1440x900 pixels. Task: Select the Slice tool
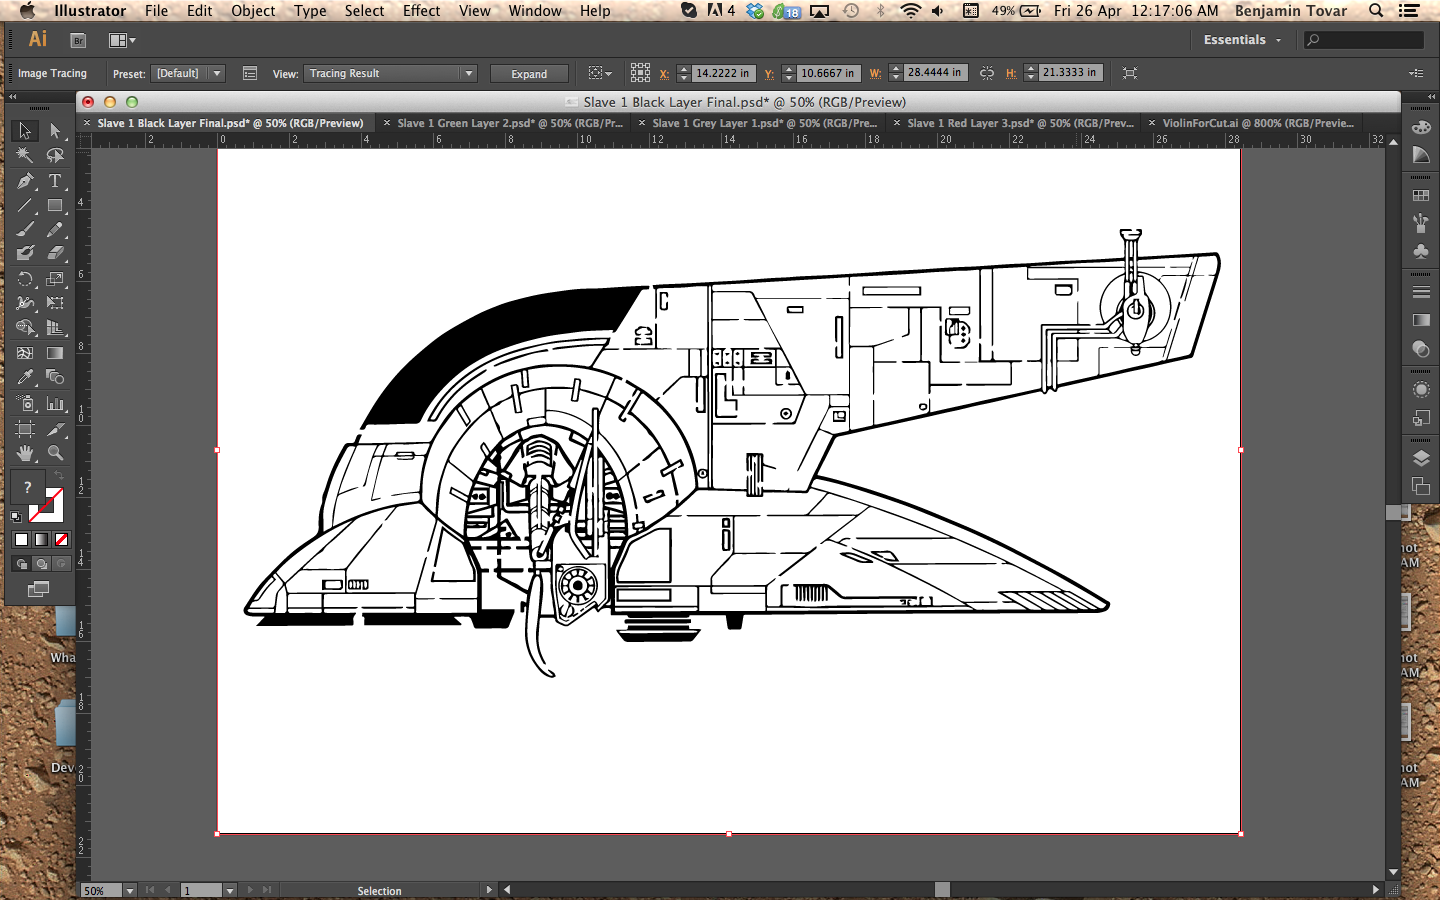55,429
